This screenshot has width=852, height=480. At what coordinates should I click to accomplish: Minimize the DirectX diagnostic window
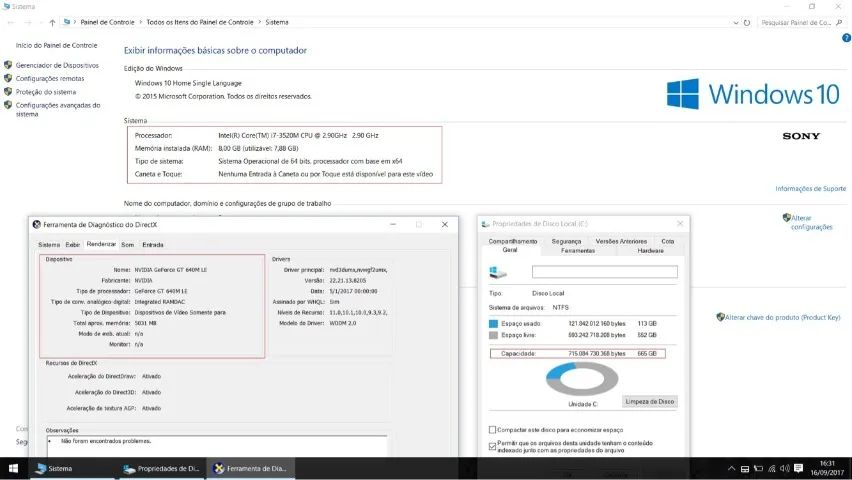point(393,224)
